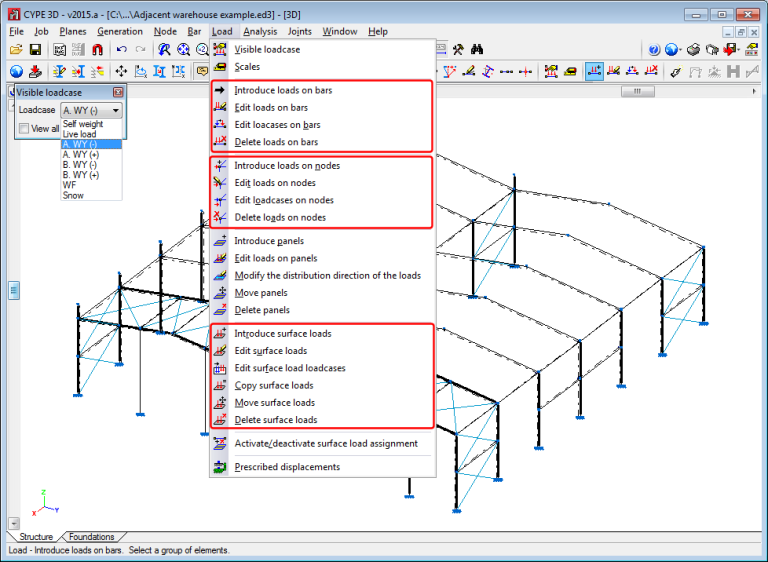Click the four-arrow move icon
This screenshot has width=768, height=562.
pos(121,72)
